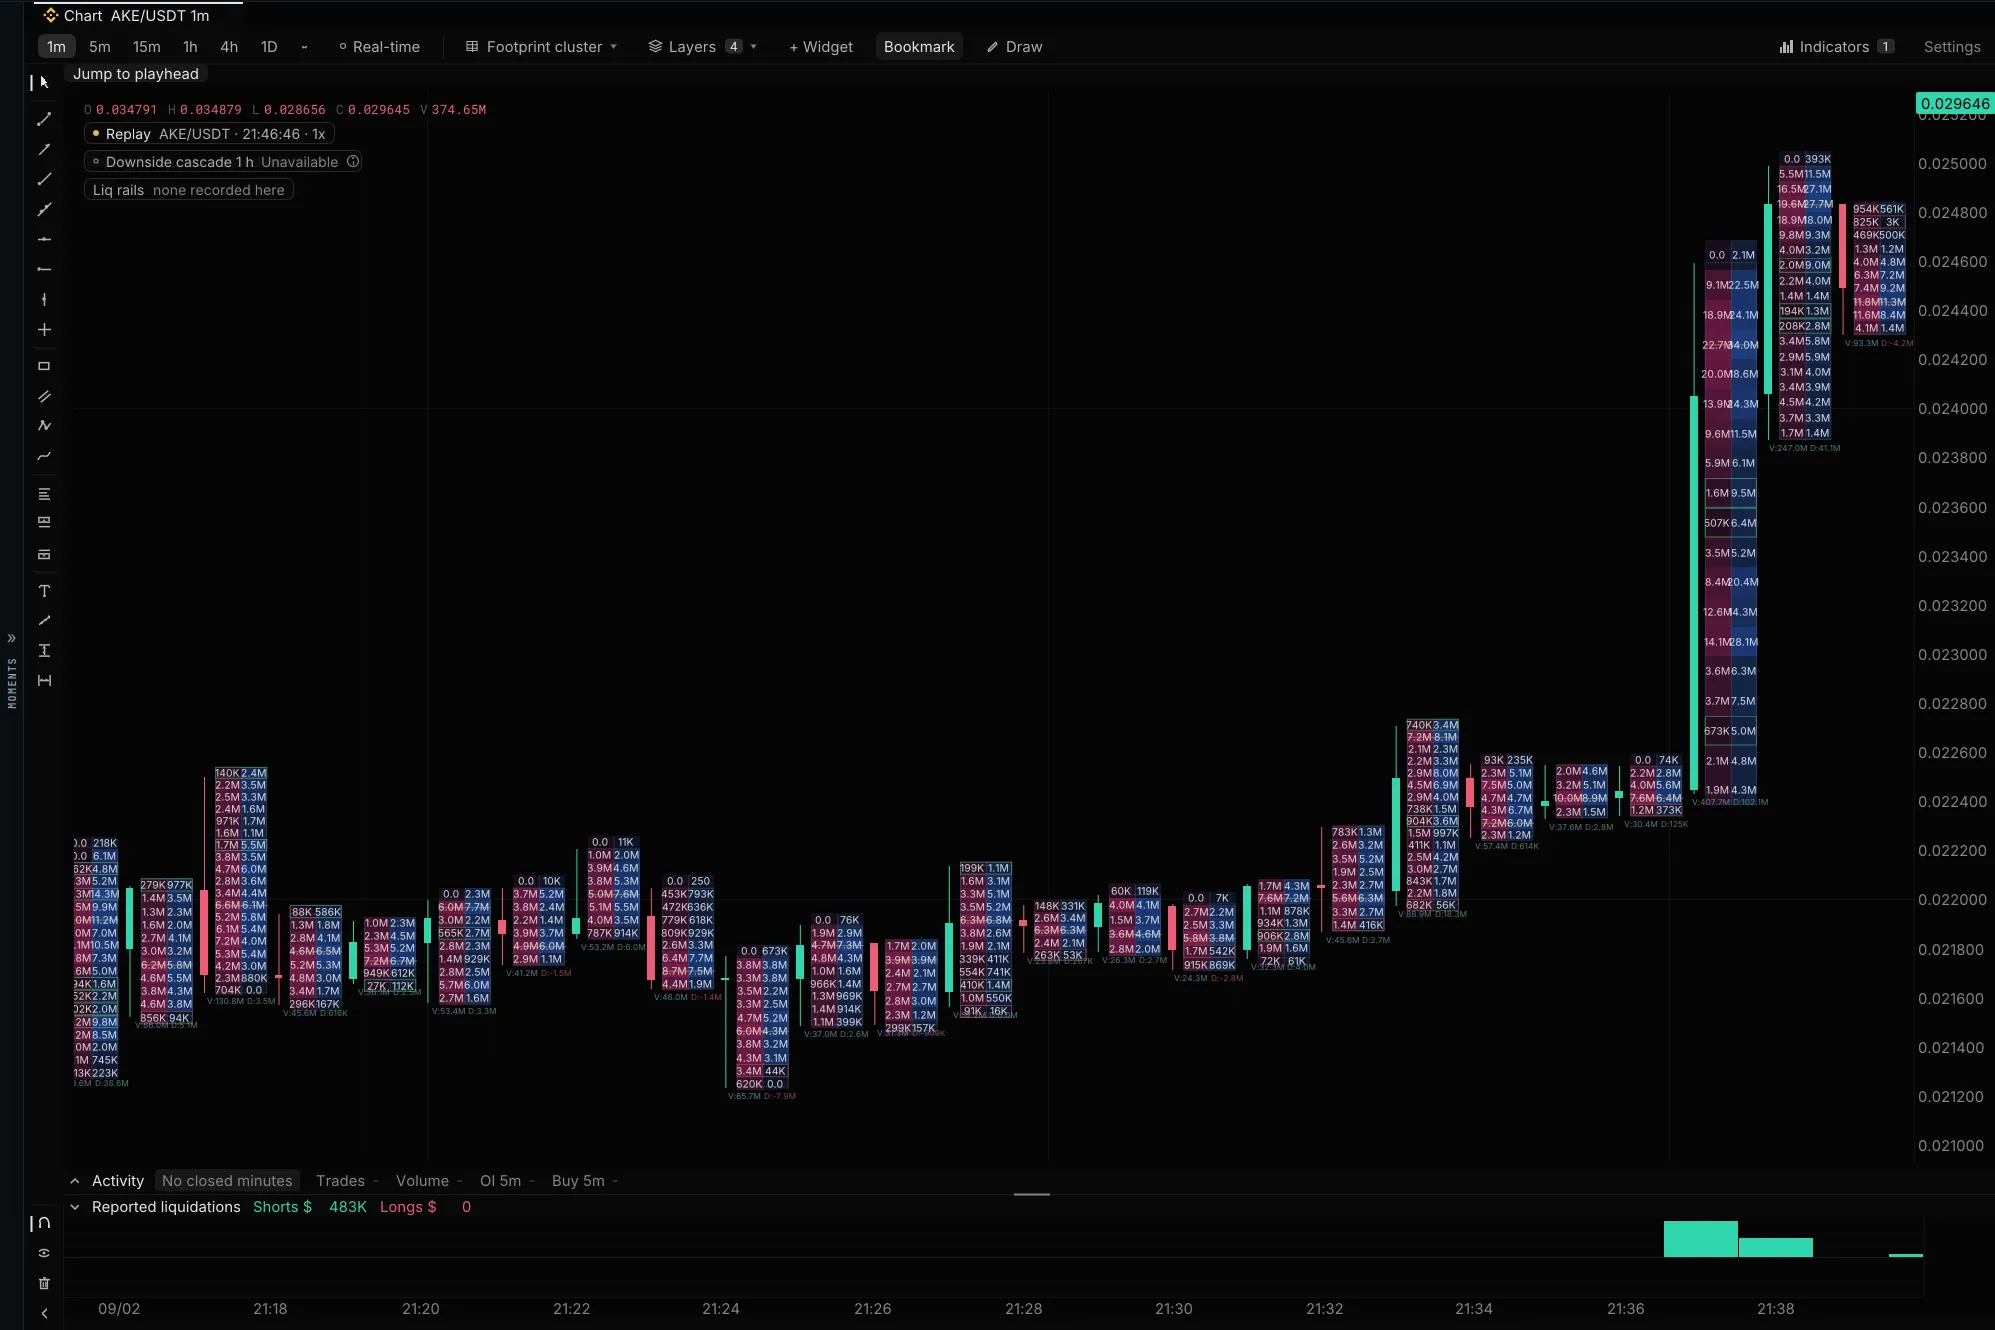
Task: Open the Layers dropdown
Action: (x=702, y=47)
